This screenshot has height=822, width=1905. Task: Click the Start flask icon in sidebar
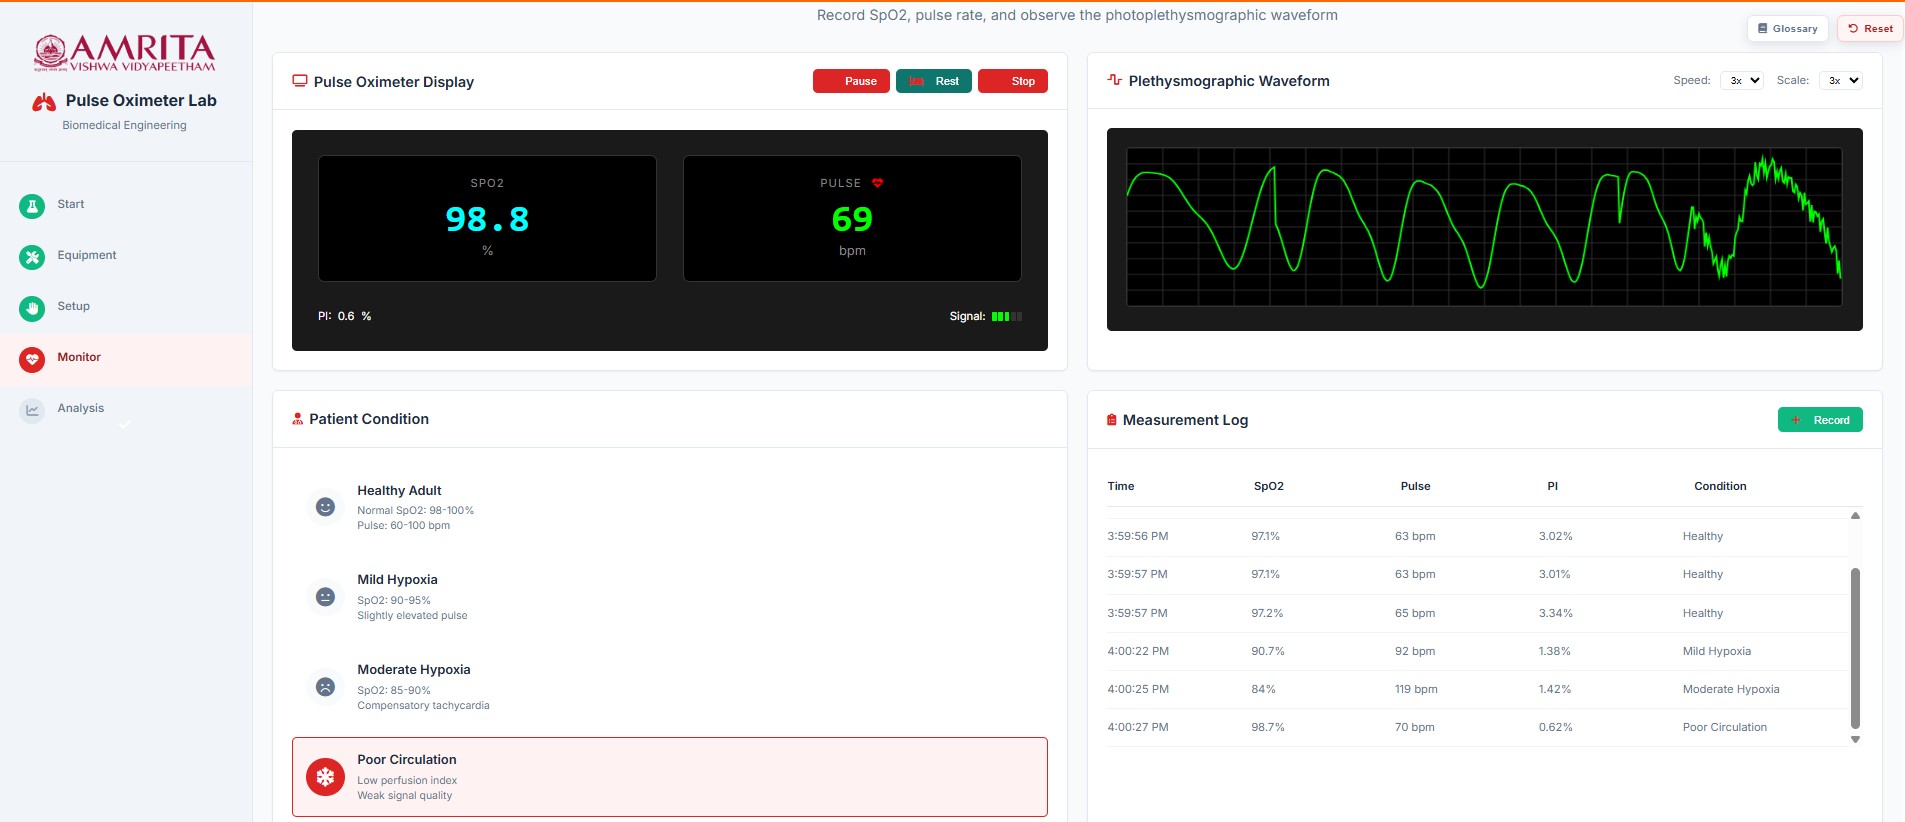(x=32, y=206)
